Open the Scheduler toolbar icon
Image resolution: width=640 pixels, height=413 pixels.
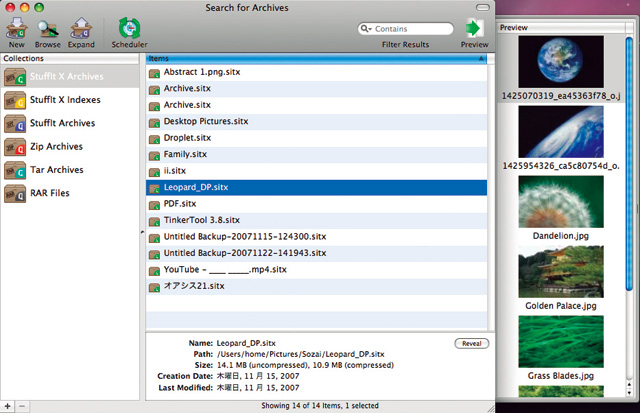click(x=129, y=28)
